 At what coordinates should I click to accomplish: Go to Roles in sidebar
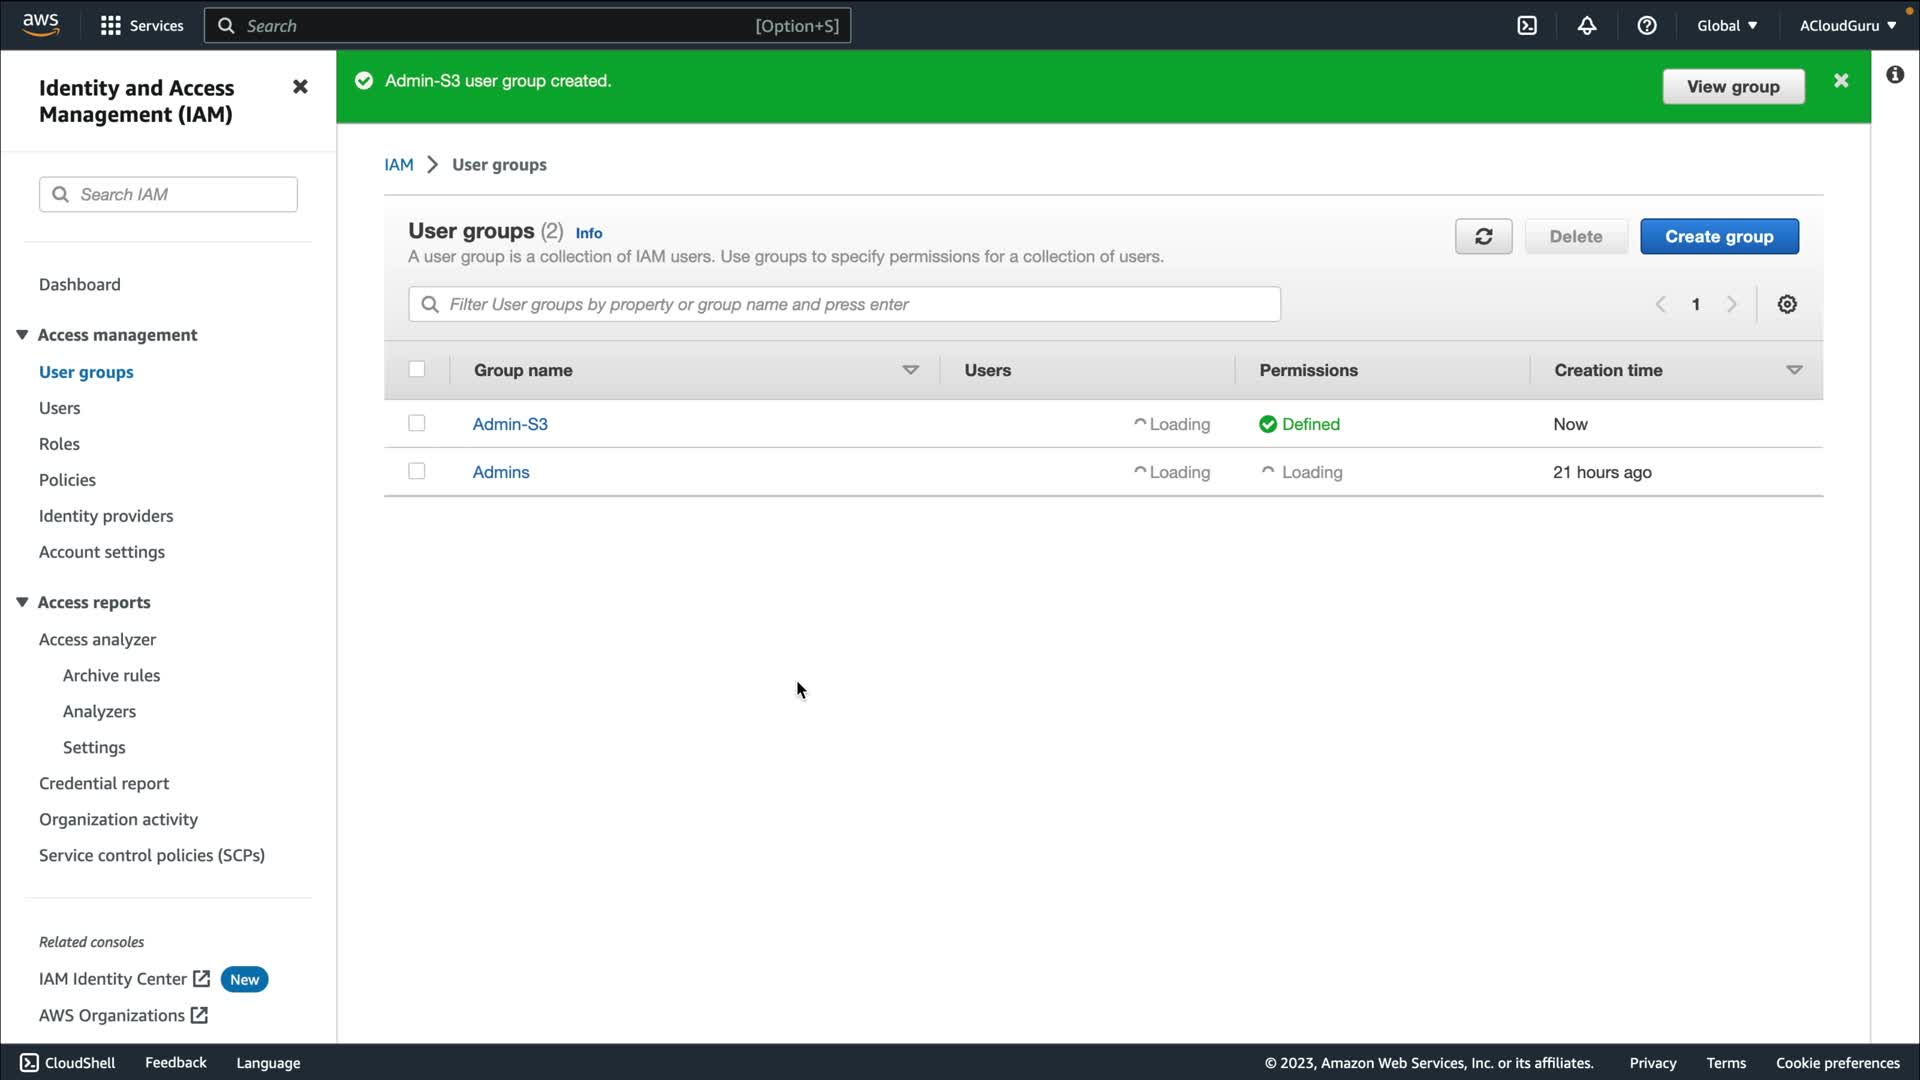coord(59,444)
